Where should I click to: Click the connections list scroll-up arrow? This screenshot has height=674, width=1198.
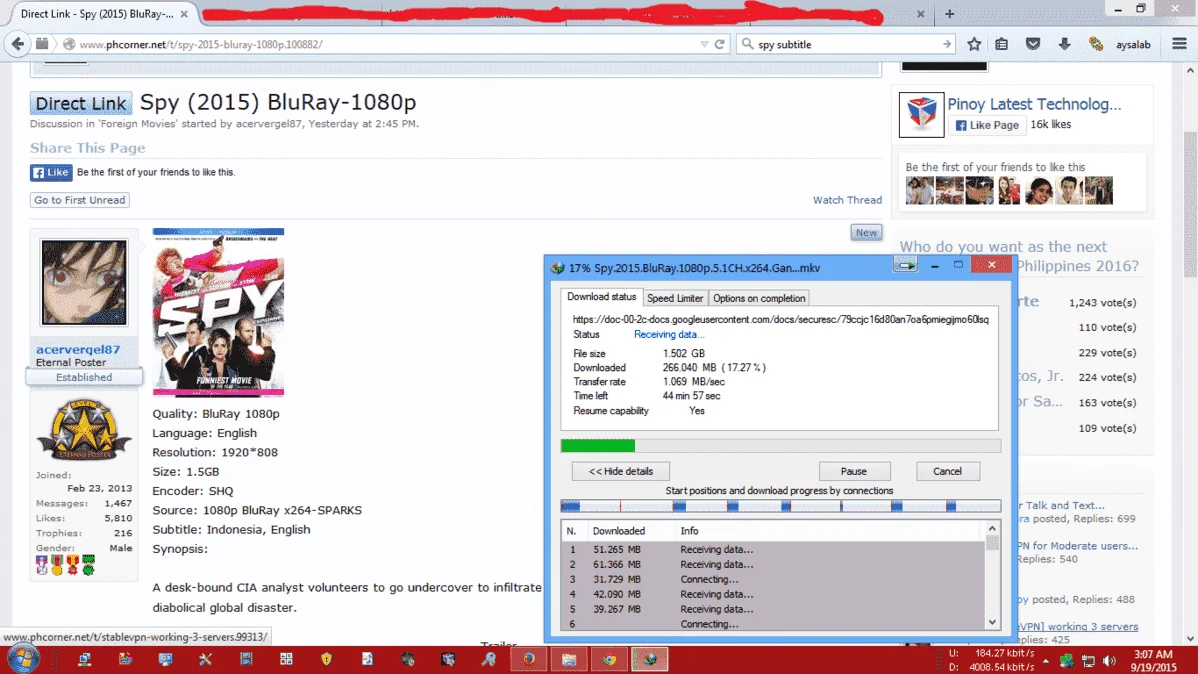click(992, 529)
